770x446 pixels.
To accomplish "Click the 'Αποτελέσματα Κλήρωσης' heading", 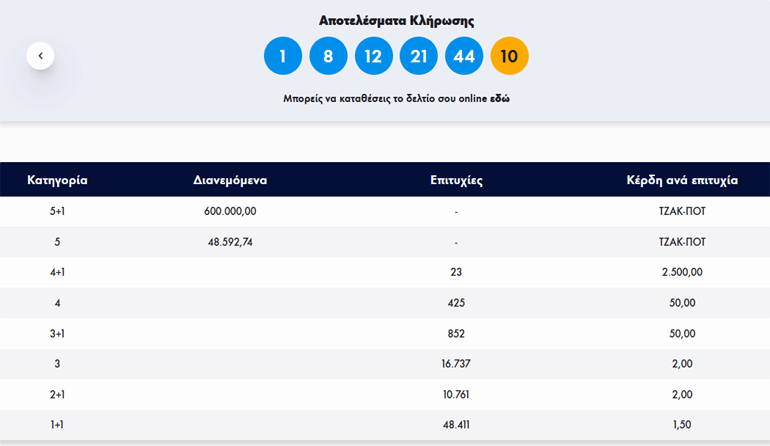I will [396, 20].
